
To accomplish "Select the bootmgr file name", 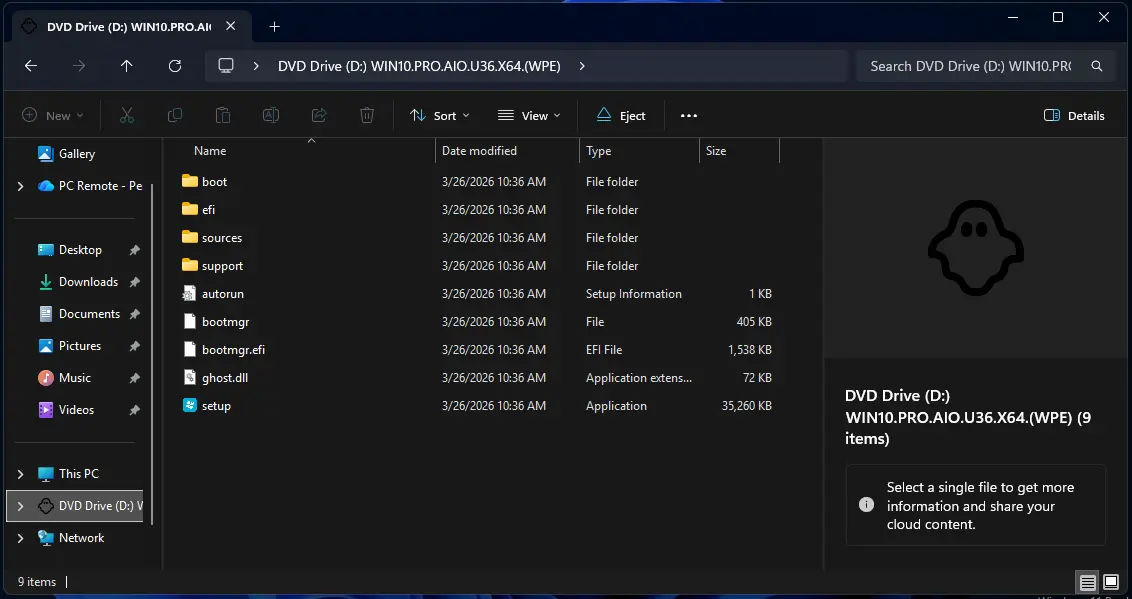I will (225, 322).
